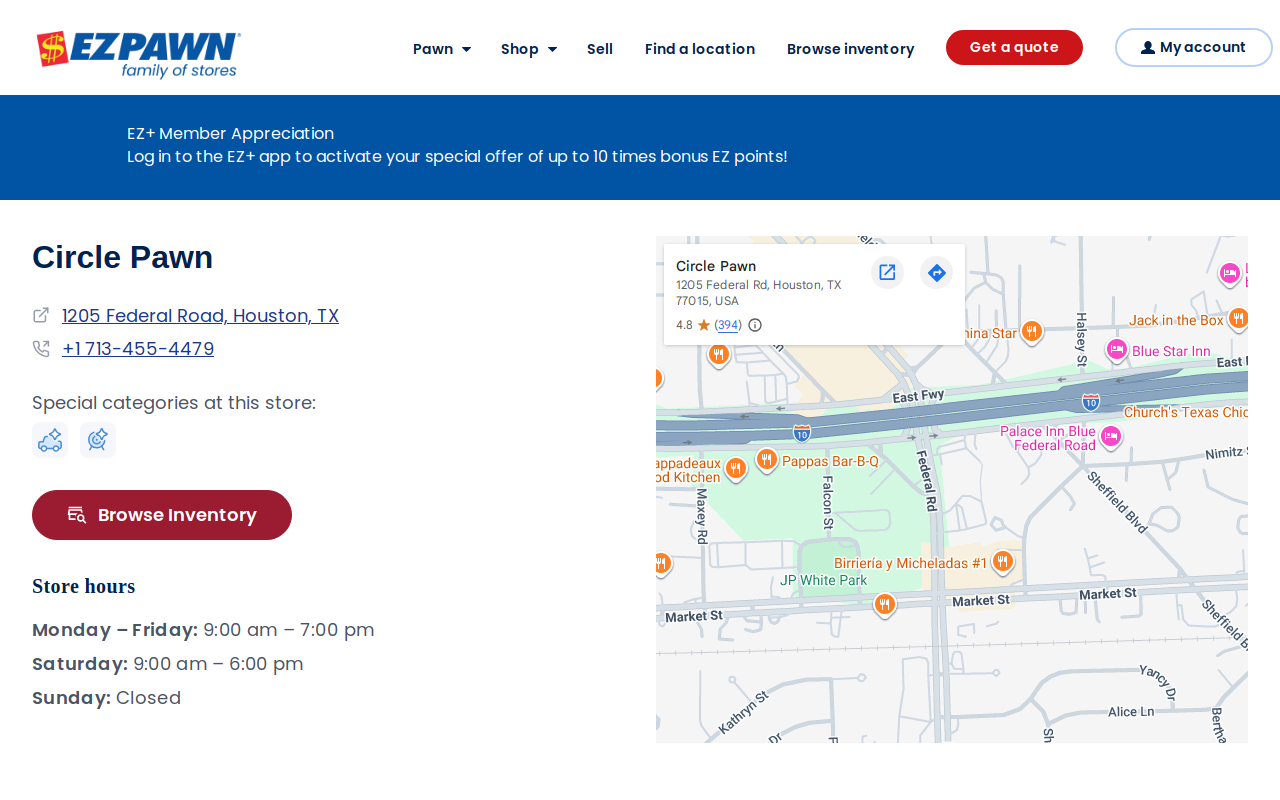Select the Pappadeaux Seafood Kitchen restaurant pin
1280x800 pixels.
point(736,468)
